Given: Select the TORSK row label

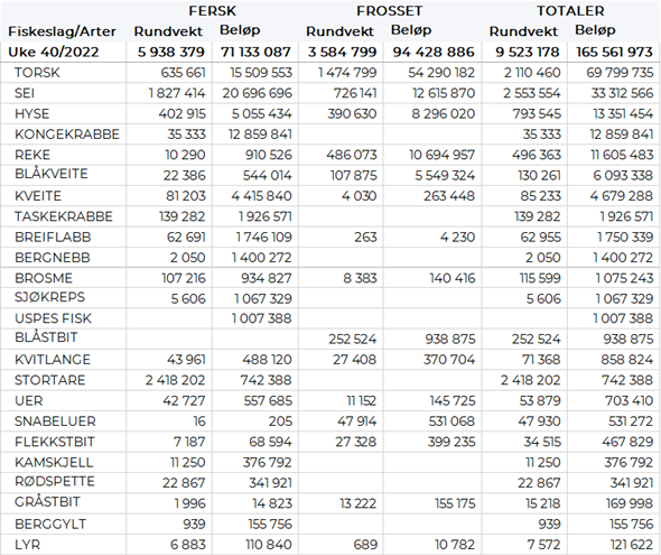Looking at the screenshot, I should pos(37,73).
